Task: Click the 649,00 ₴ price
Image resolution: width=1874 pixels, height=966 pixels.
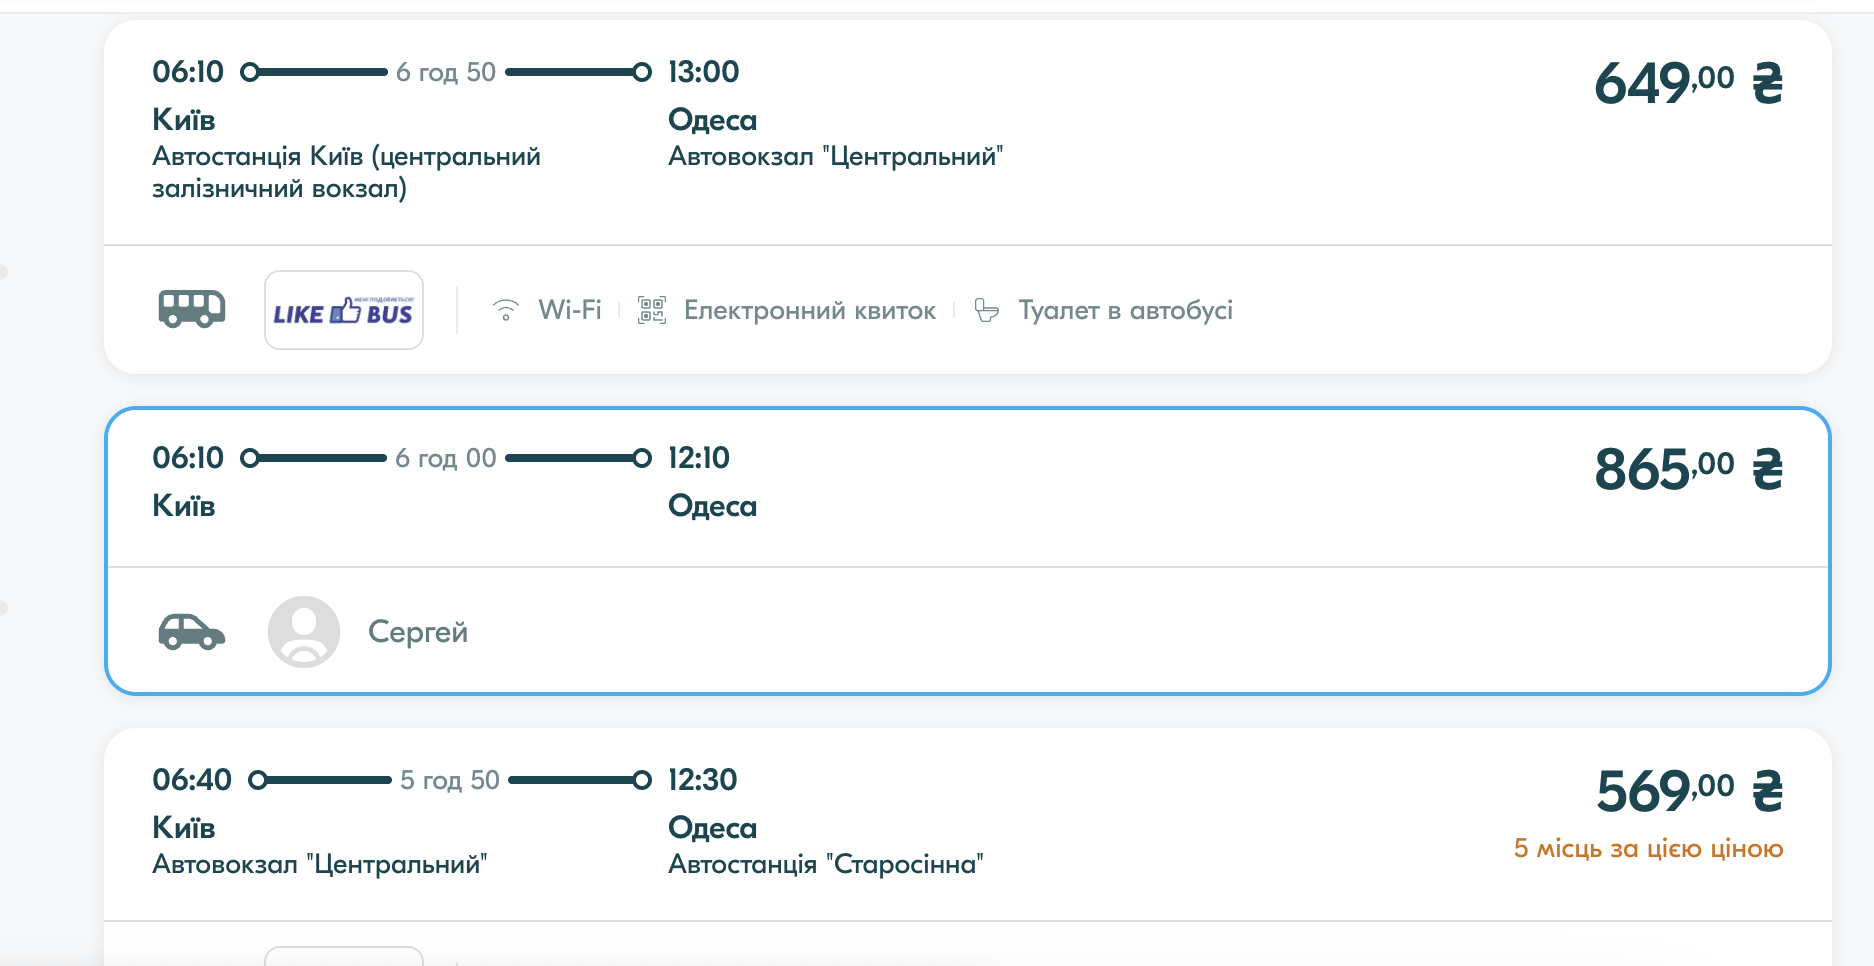Action: pyautogui.click(x=1687, y=83)
